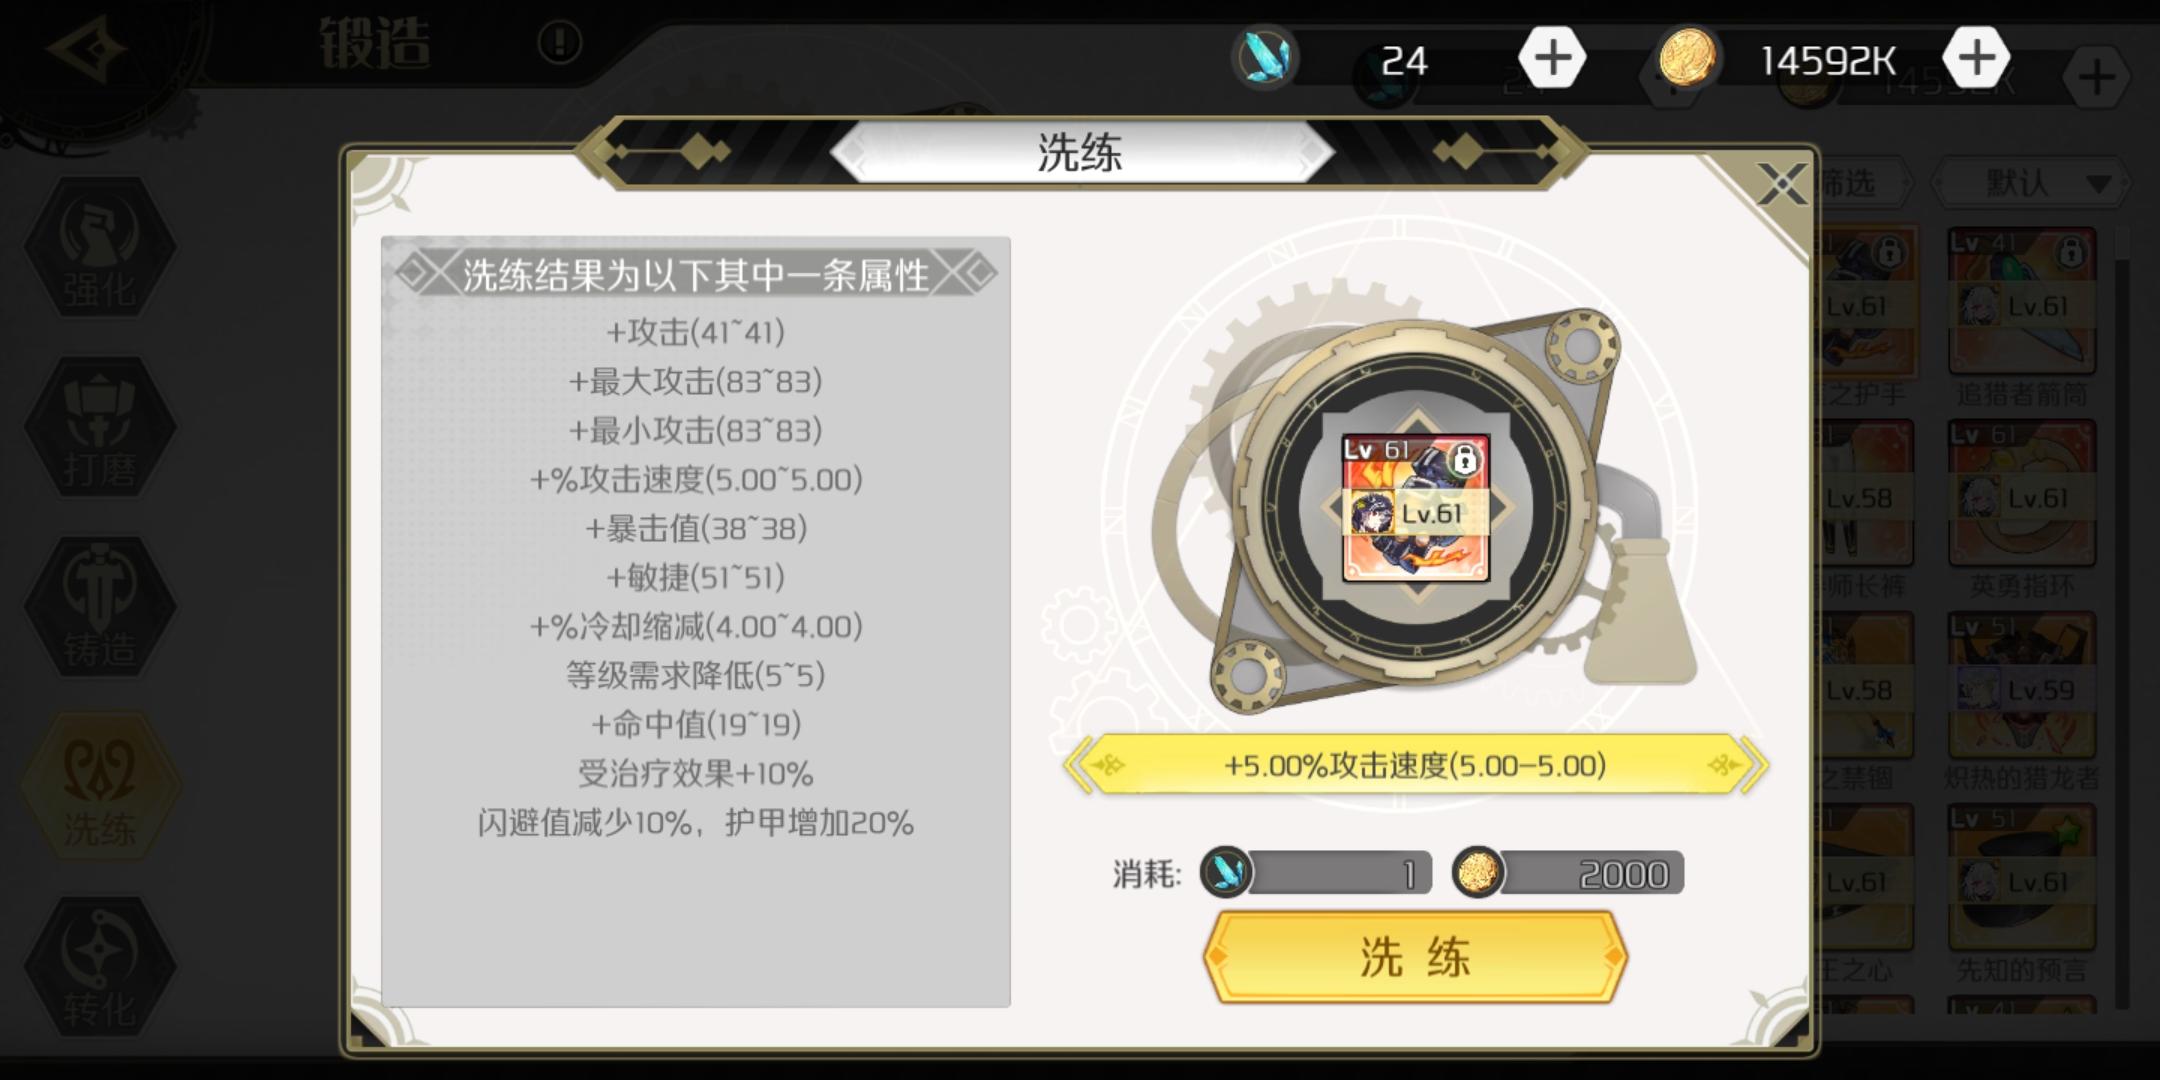This screenshot has height=1080, width=2160.
Task: Open the forge info exclamation icon
Action: (559, 43)
